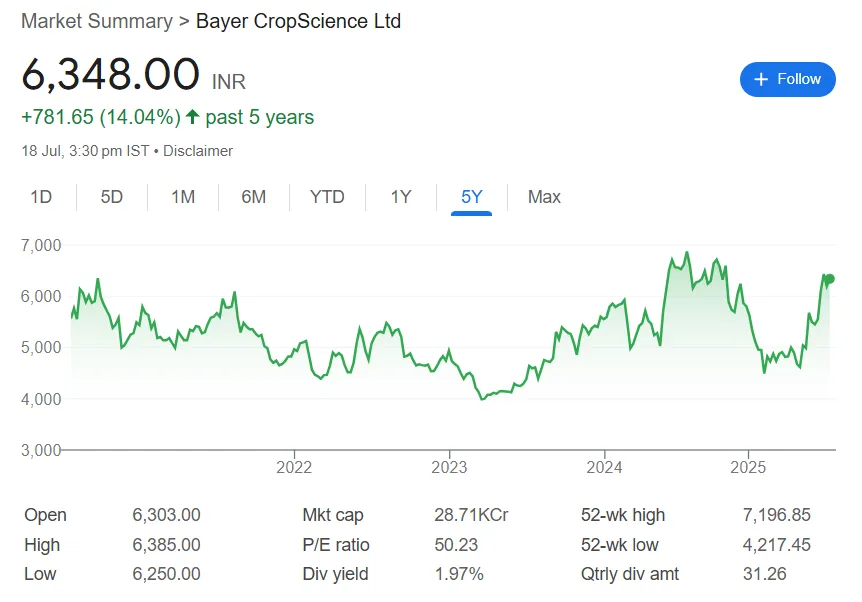Click the 2023 x-axis label
Image resolution: width=862 pixels, height=602 pixels.
pyautogui.click(x=449, y=467)
